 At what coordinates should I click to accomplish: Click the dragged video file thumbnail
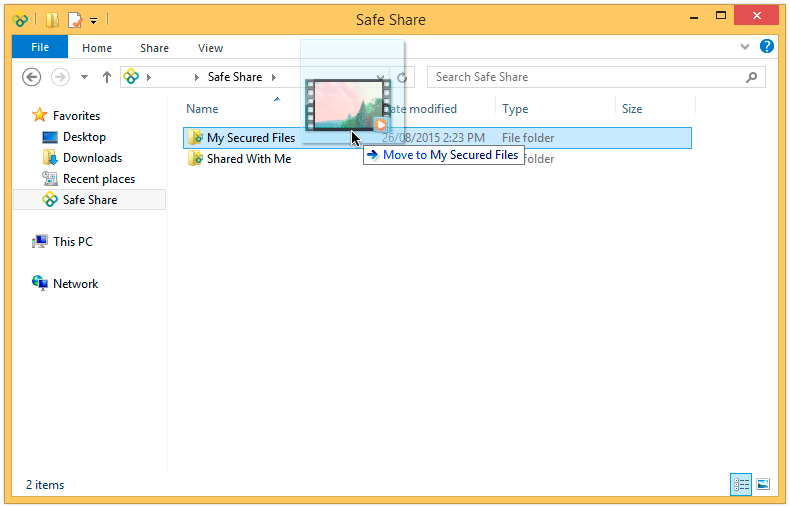[347, 105]
